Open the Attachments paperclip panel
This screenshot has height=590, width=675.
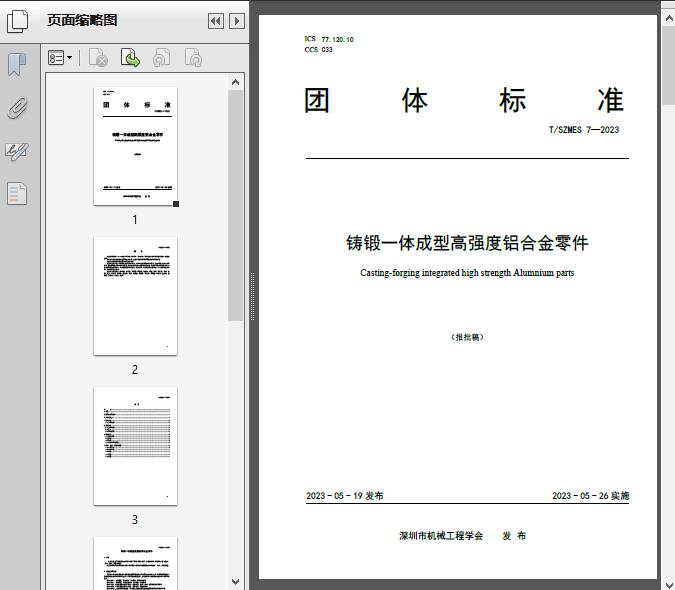[17, 108]
